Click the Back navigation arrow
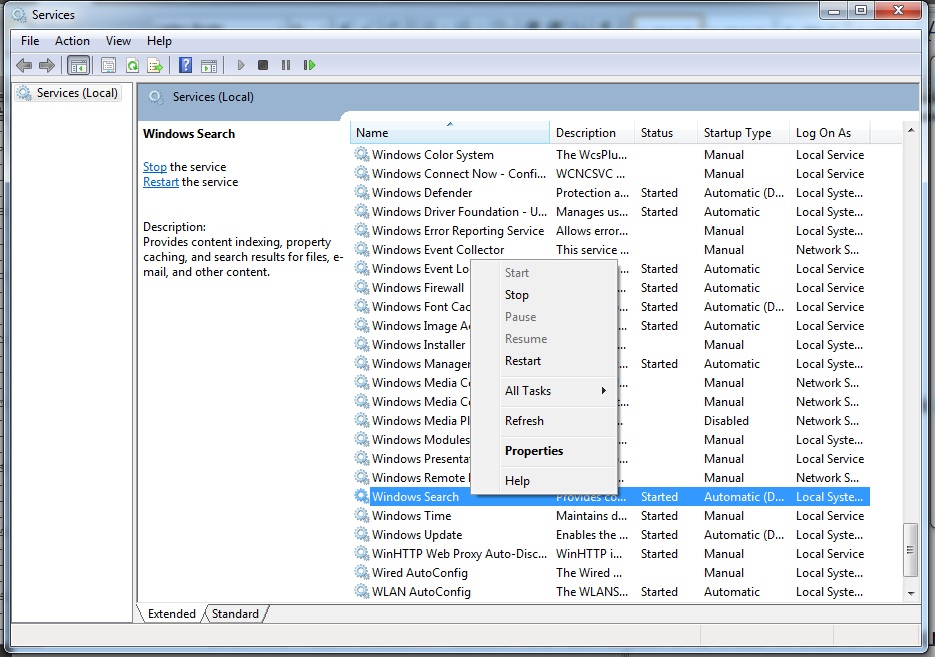 23,64
